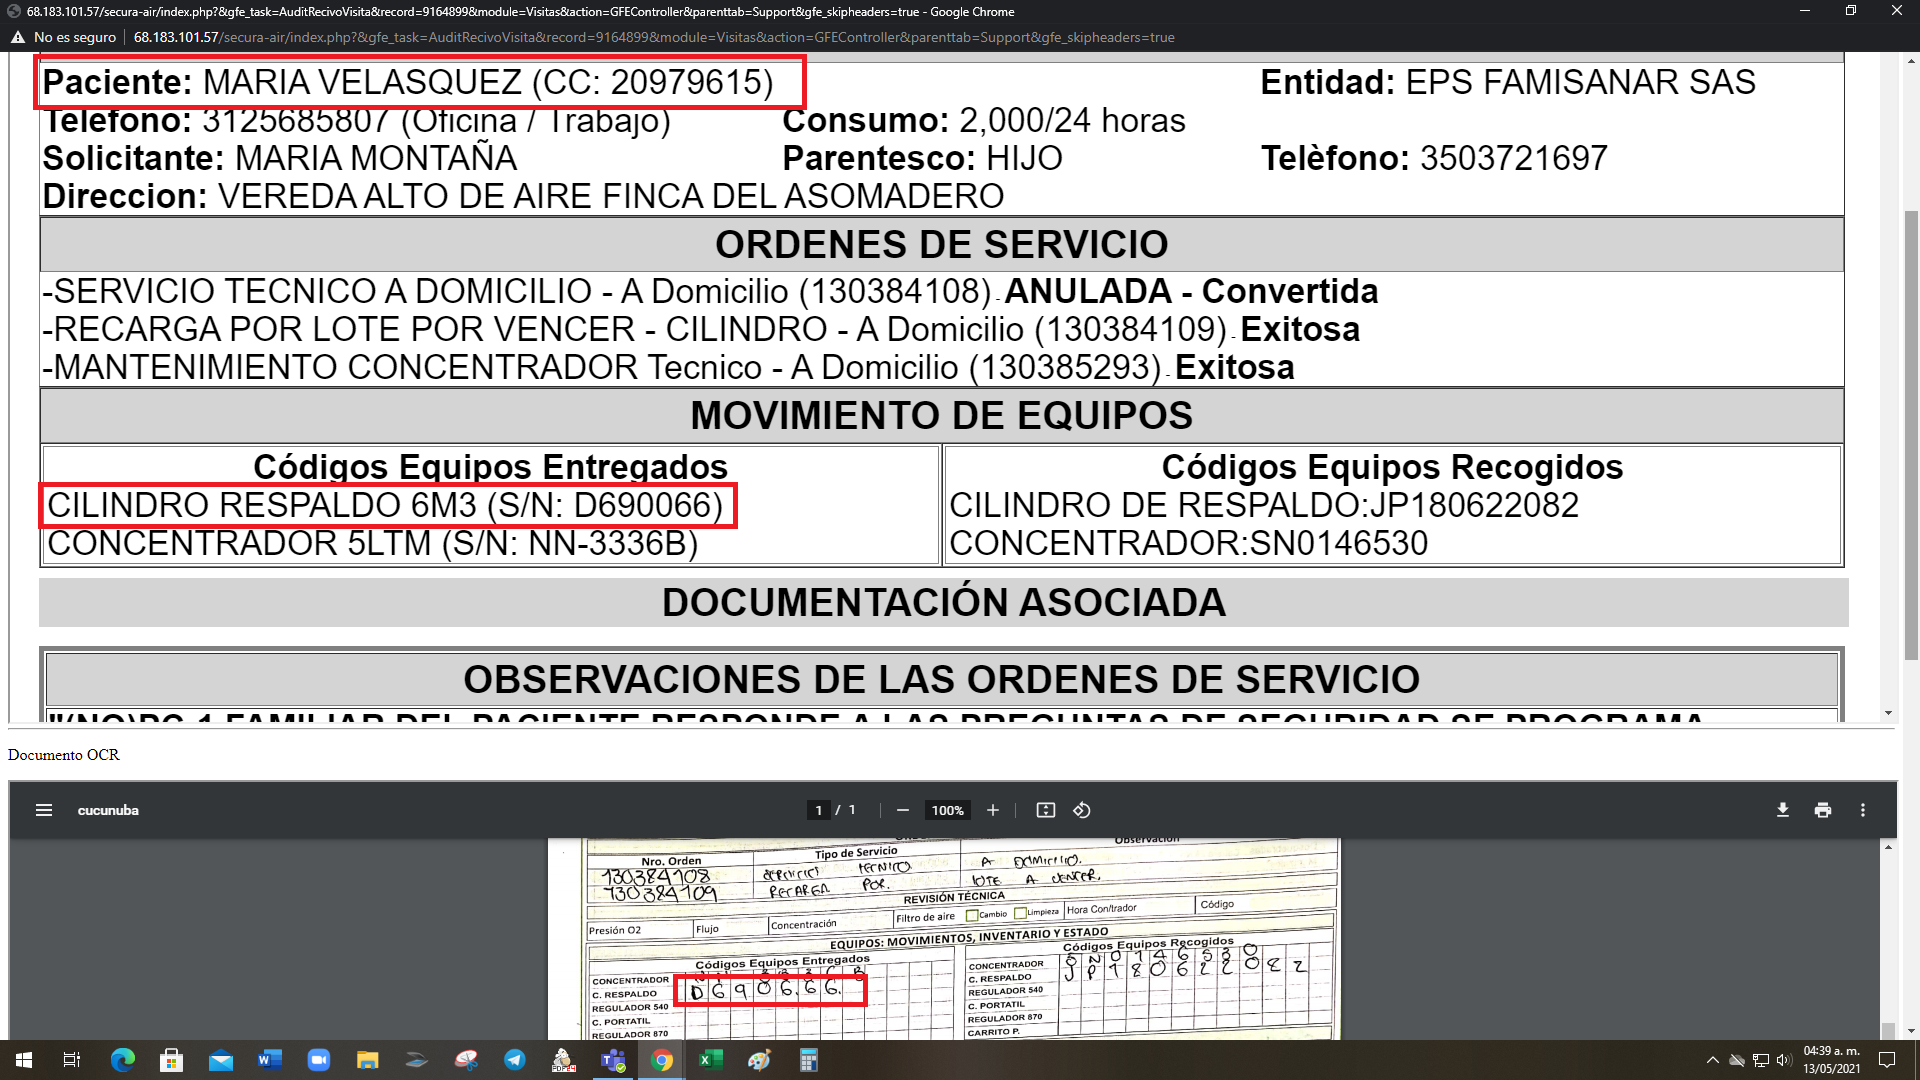Viewport: 1920px width, 1080px height.
Task: Click the Consumo 2,000/24 horas text
Action: click(984, 120)
